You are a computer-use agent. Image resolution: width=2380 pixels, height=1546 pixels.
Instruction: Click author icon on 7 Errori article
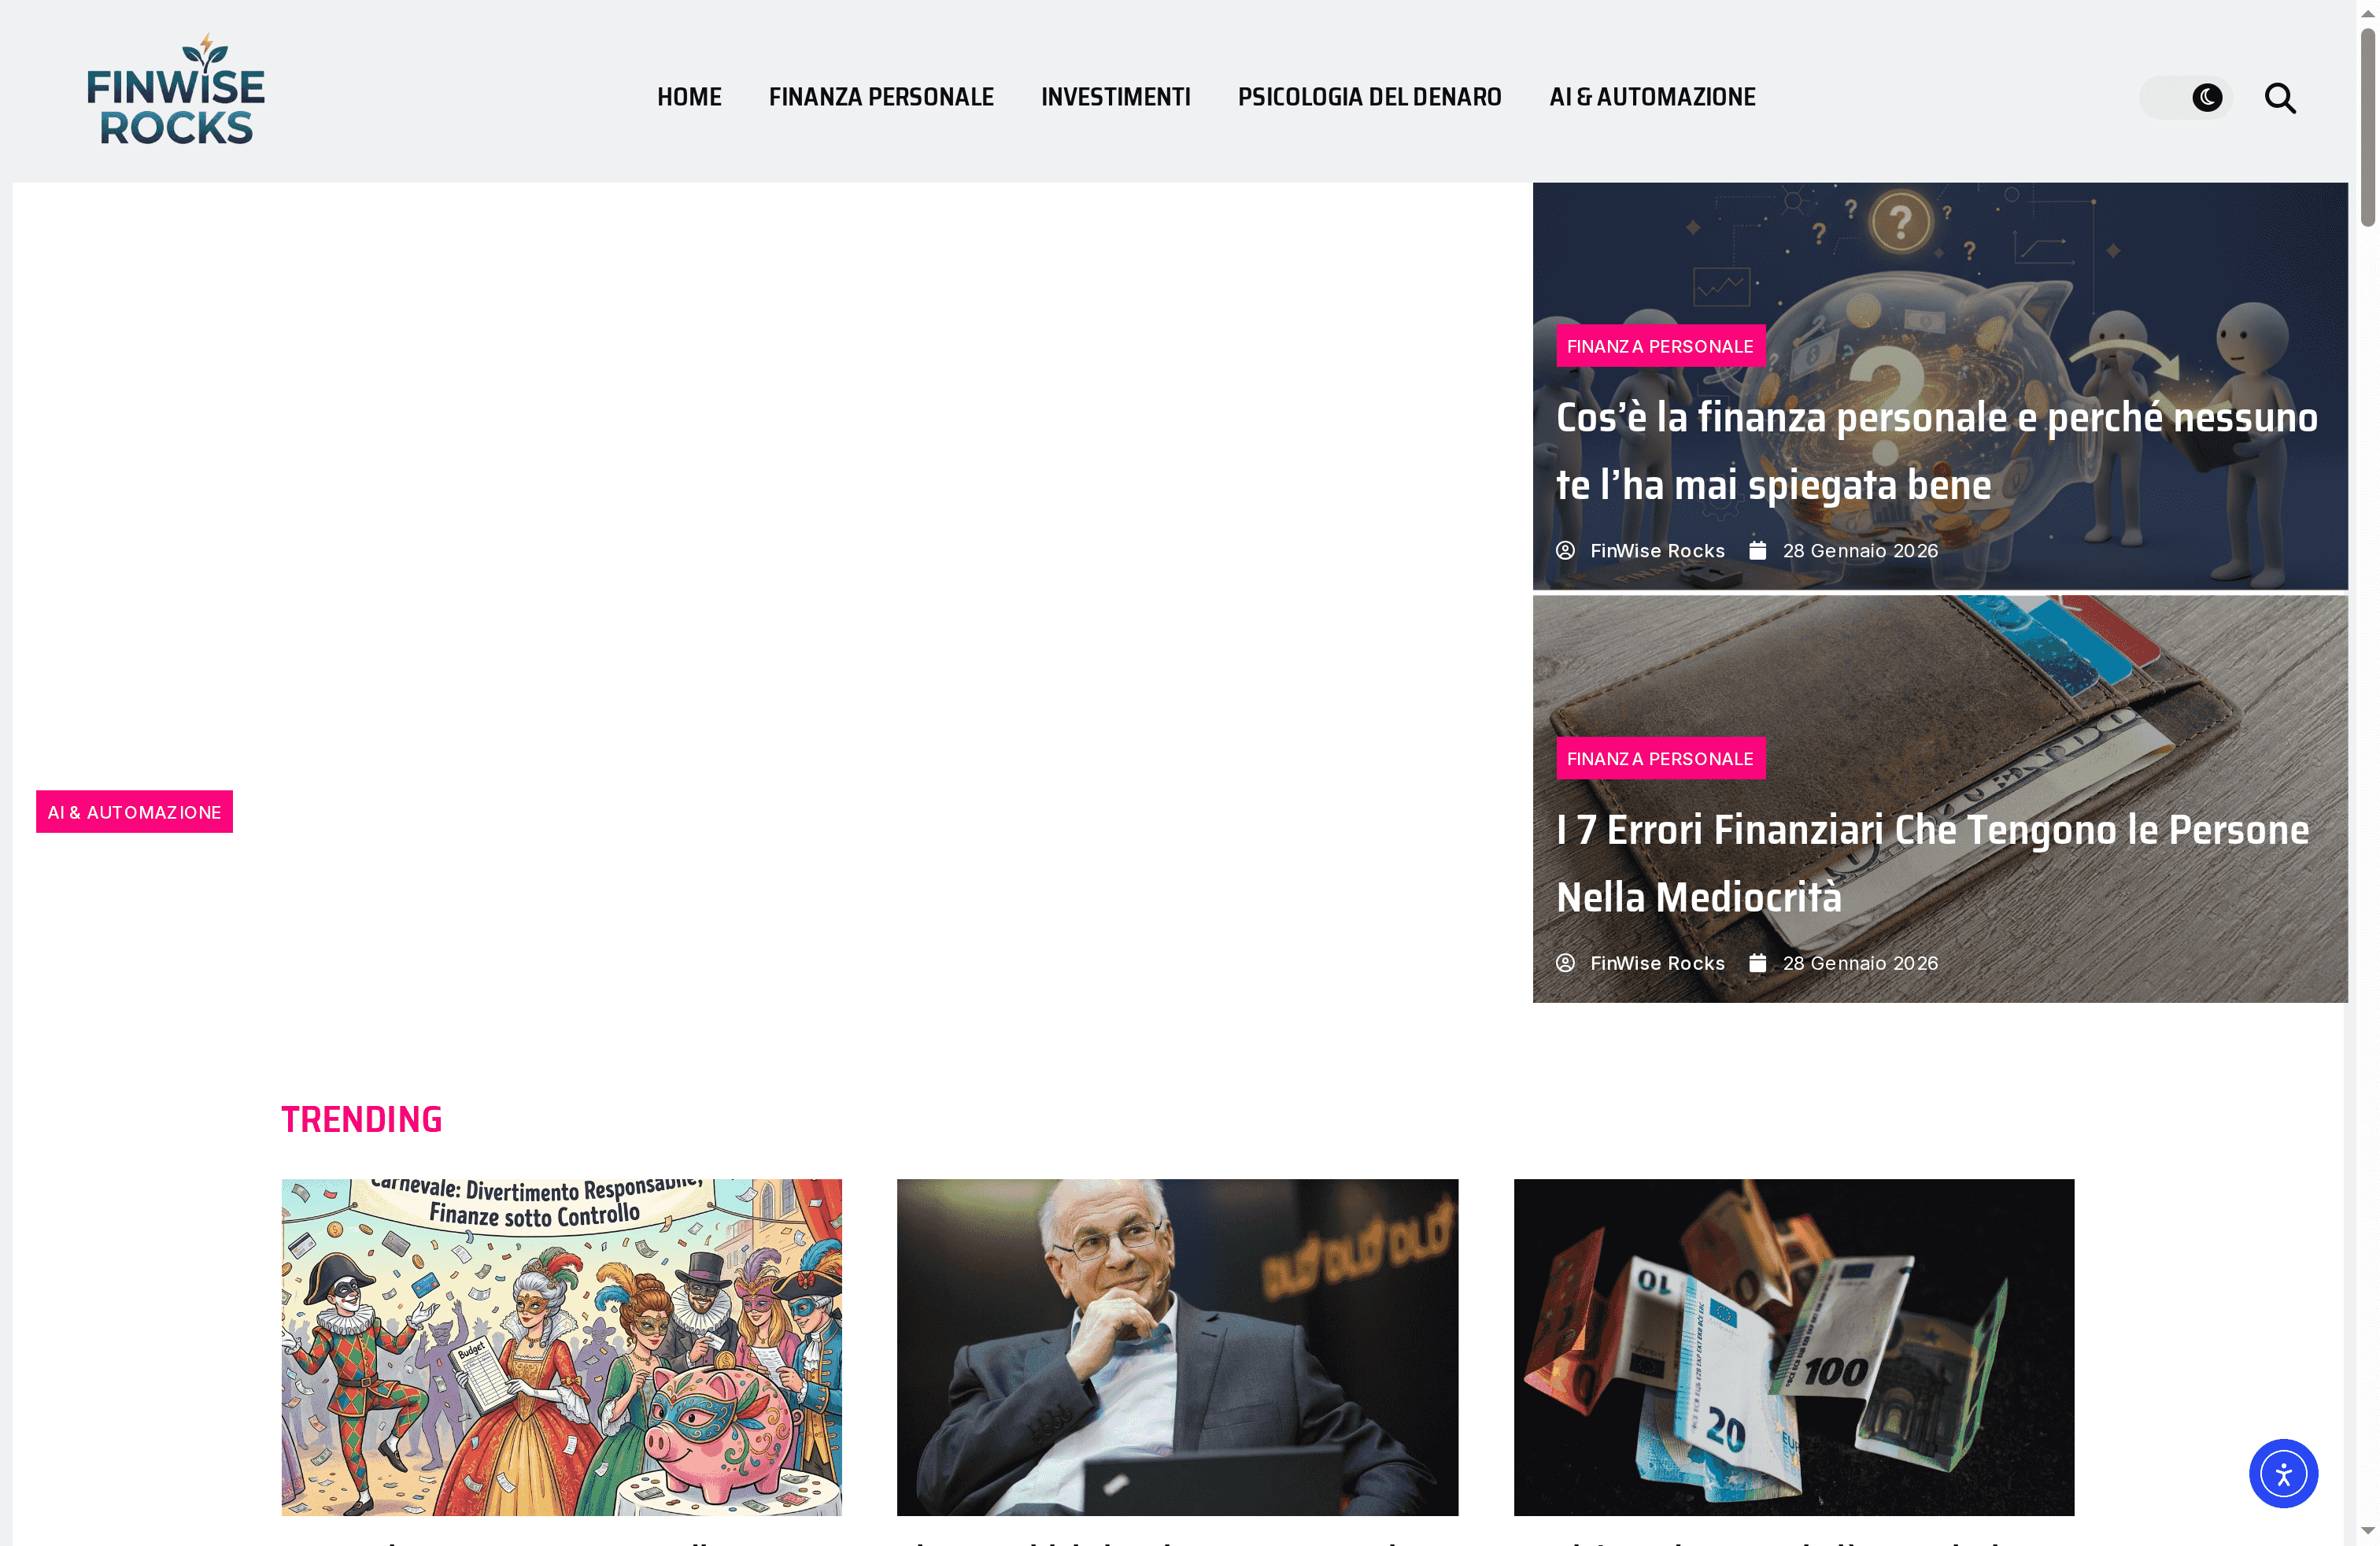tap(1565, 962)
